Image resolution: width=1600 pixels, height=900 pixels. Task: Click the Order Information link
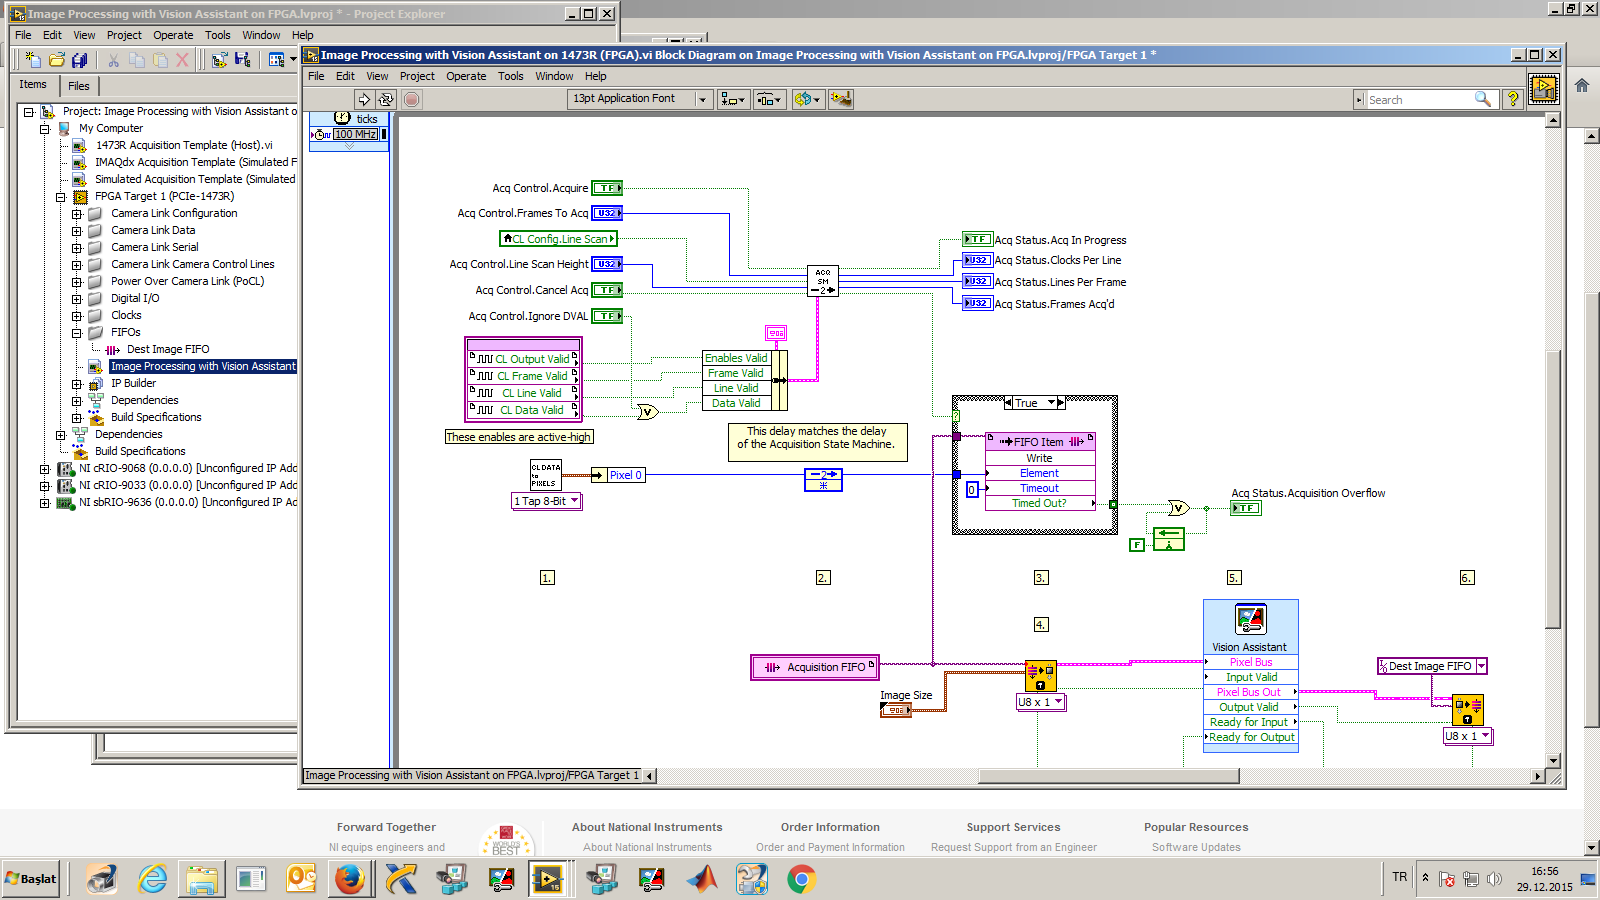(x=830, y=827)
